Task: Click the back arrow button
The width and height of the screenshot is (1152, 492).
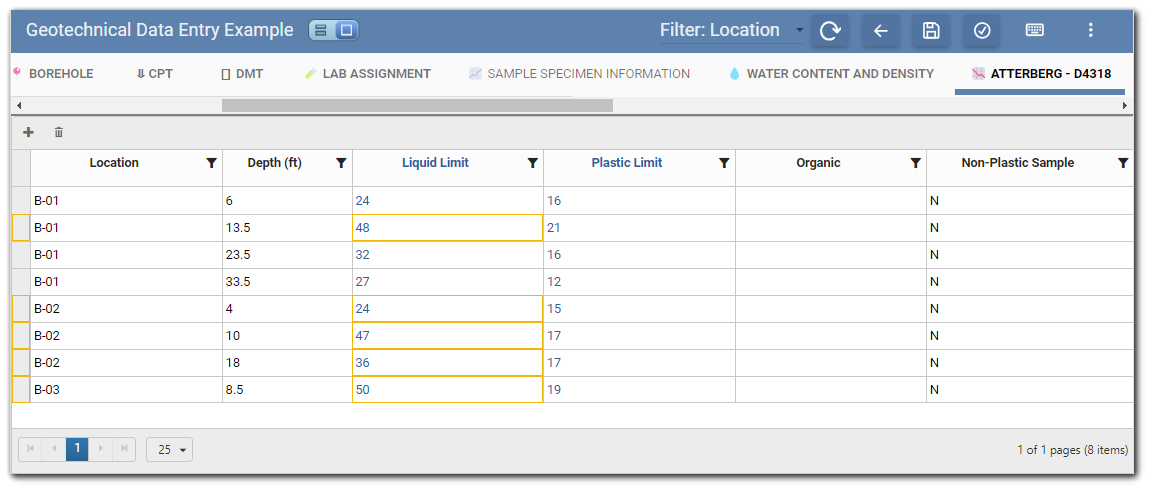Action: (x=880, y=31)
